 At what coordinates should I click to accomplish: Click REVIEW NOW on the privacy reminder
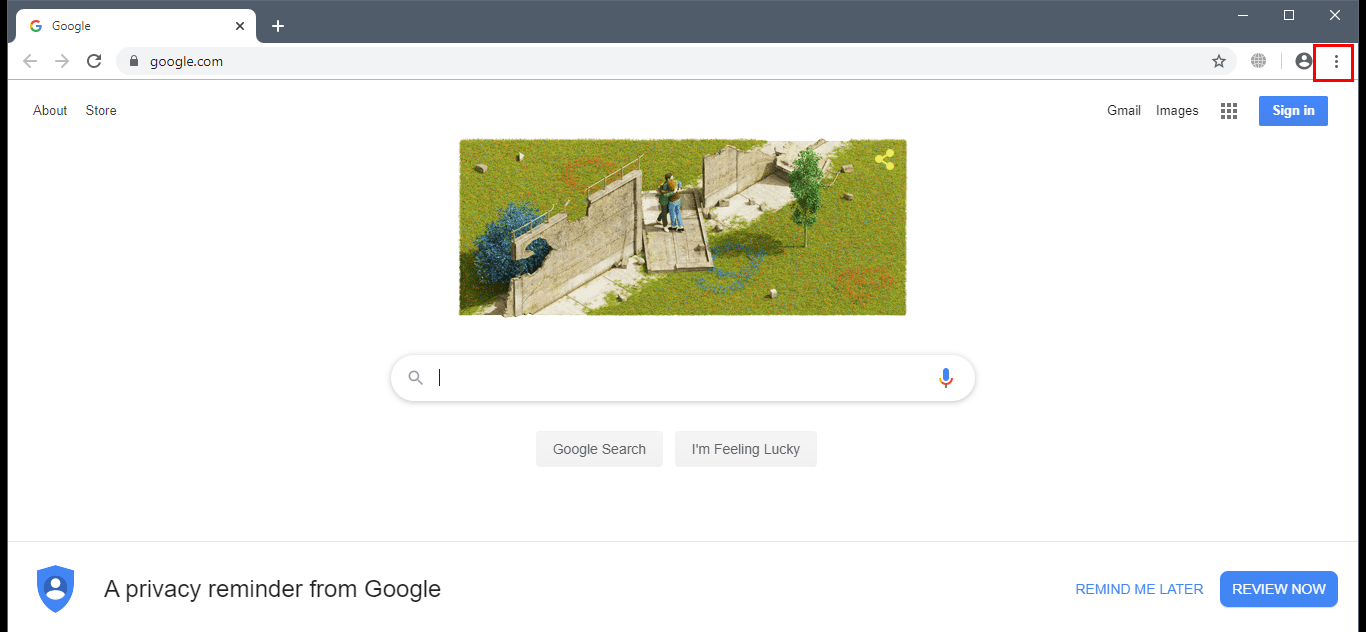[x=1279, y=589]
